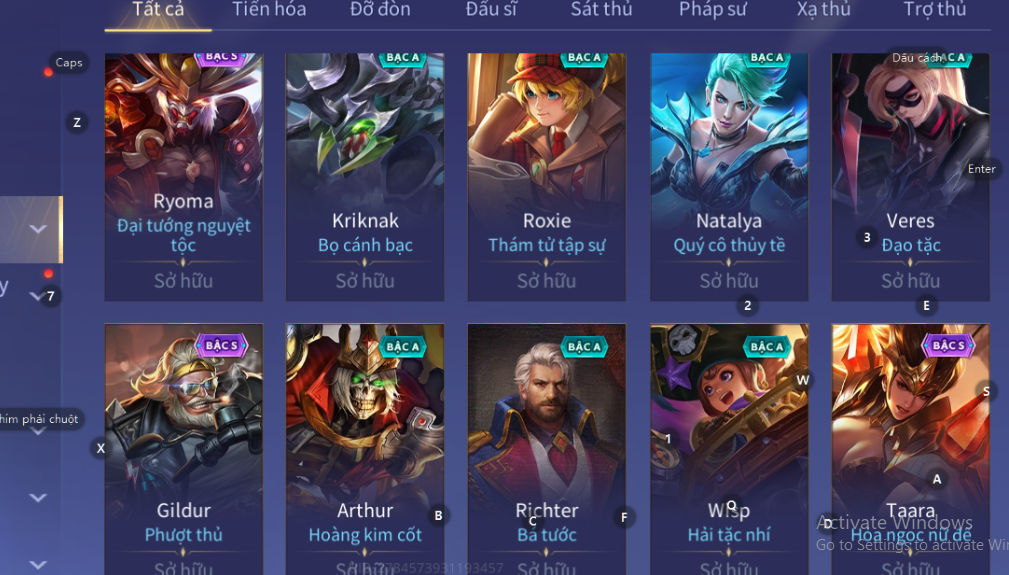Select Natalya Quý cô thủy tề skin
Viewport: 1009px width, 575px height.
click(x=729, y=177)
